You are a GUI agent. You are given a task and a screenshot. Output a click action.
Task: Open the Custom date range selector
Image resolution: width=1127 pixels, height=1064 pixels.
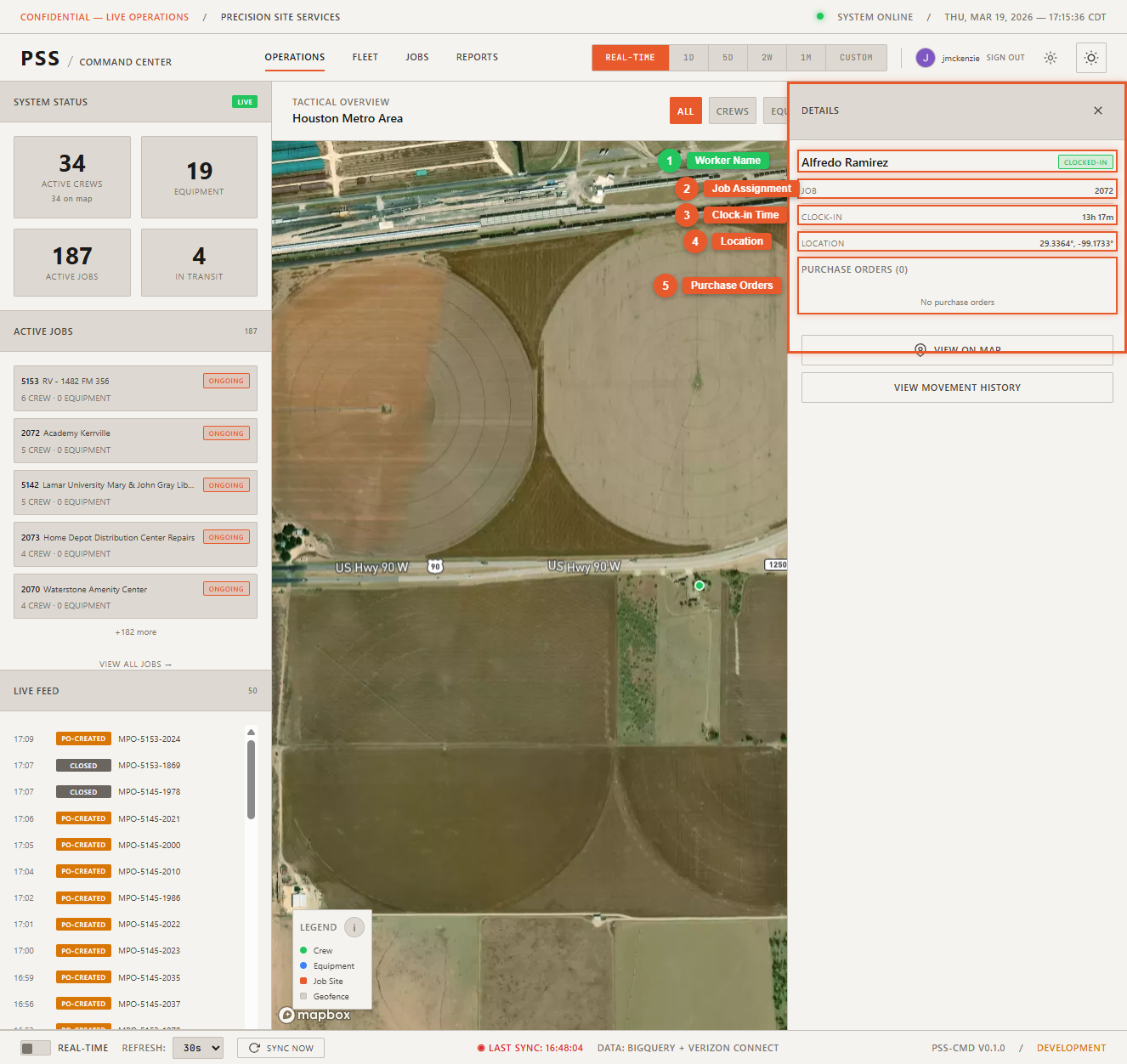click(x=856, y=57)
